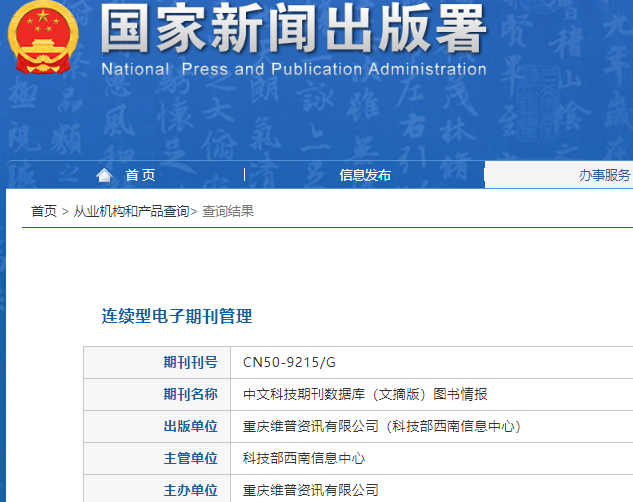Click the National Press and Publication Administration subtitle
This screenshot has height=502, width=633.
293,70
